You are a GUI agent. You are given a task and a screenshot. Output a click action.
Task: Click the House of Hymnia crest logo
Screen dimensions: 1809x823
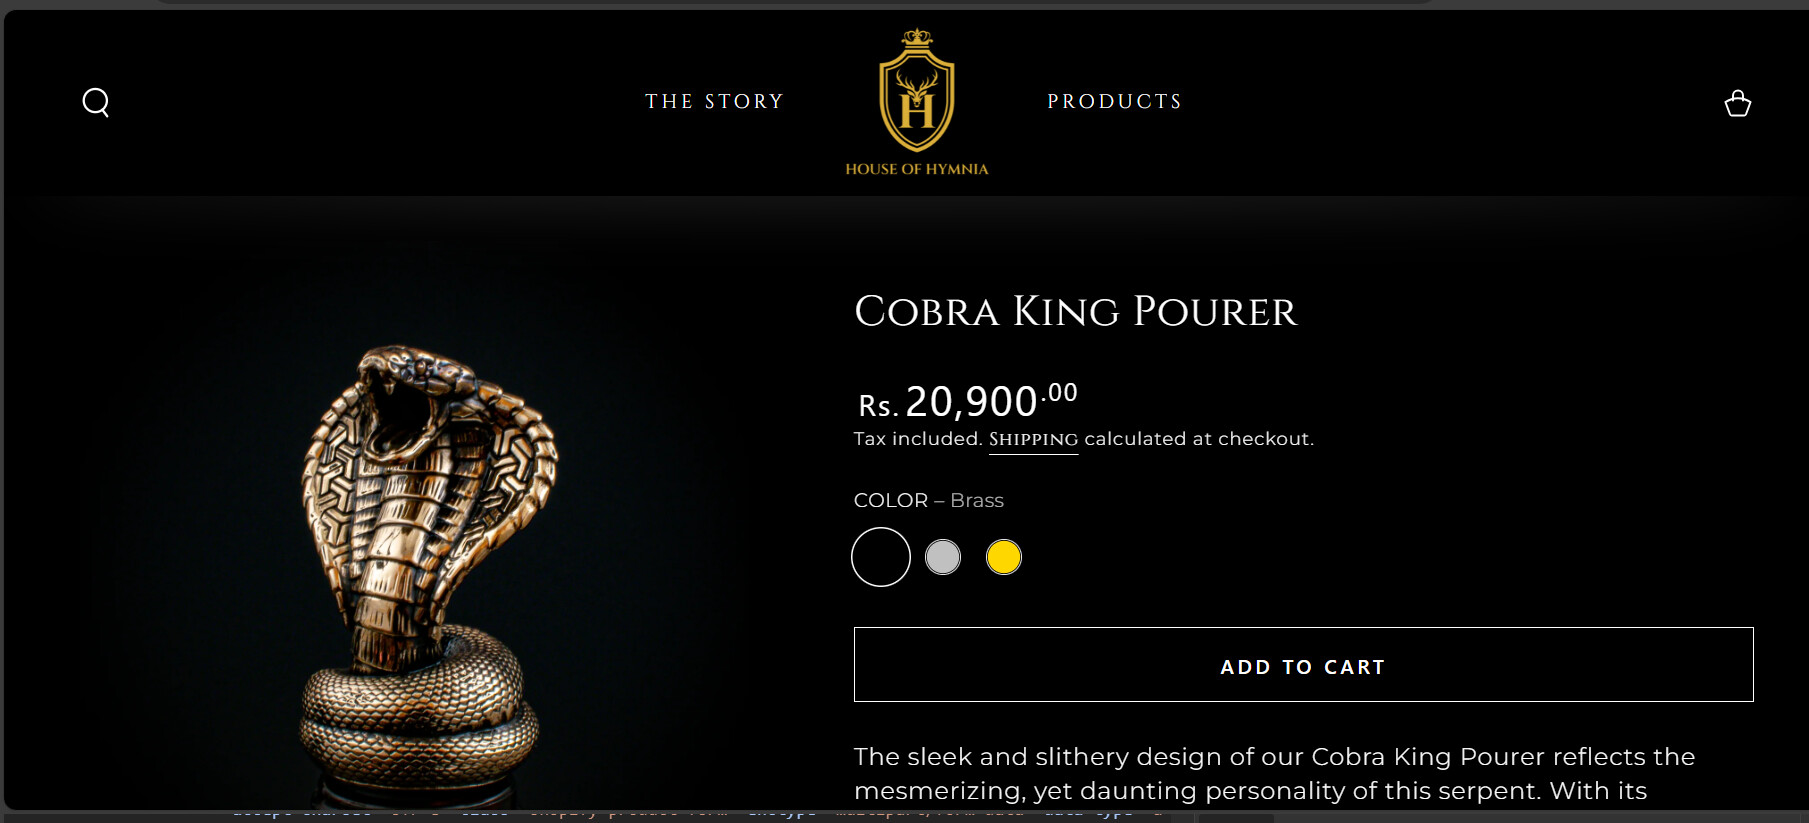[x=916, y=90]
